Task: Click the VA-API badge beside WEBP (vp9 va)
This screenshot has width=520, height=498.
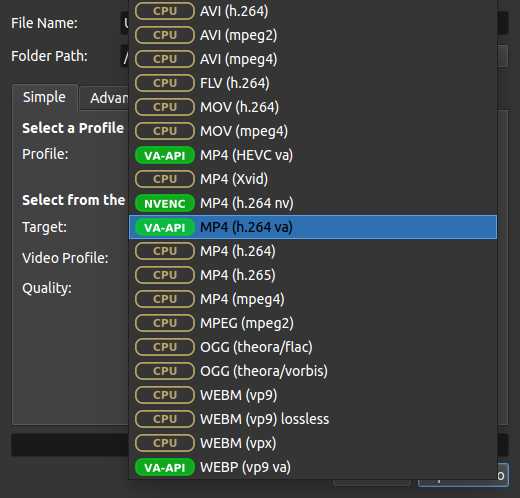Action: point(165,467)
